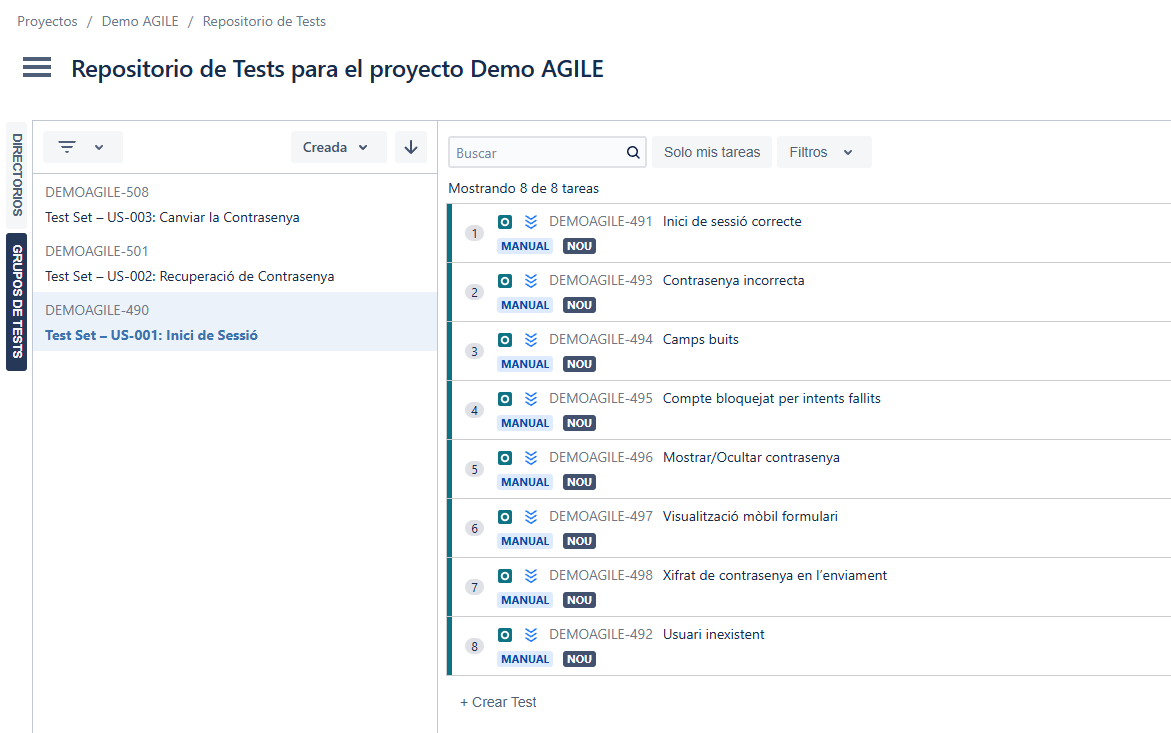Click the search magnifier icon
This screenshot has width=1171, height=733.
[x=633, y=152]
